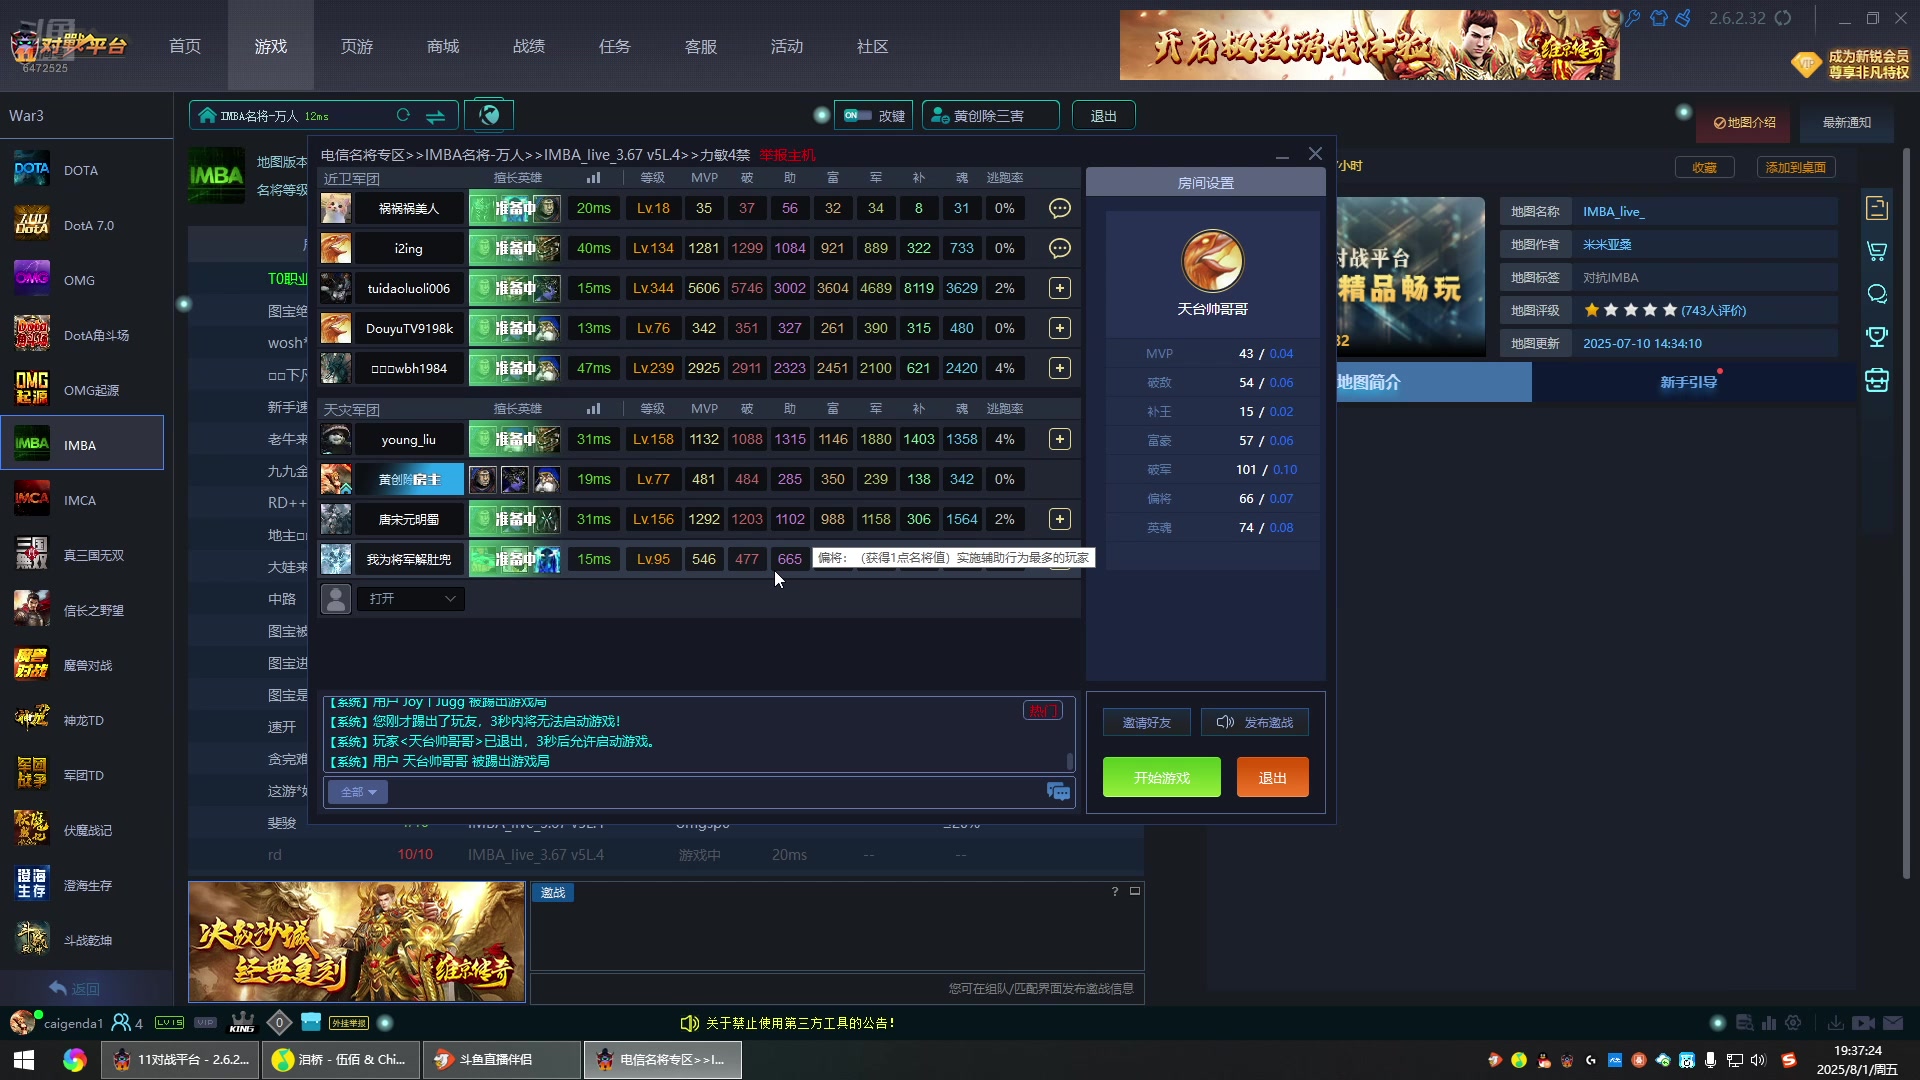Select the 地图介绍 tab
The width and height of the screenshot is (1920, 1080).
point(1744,122)
